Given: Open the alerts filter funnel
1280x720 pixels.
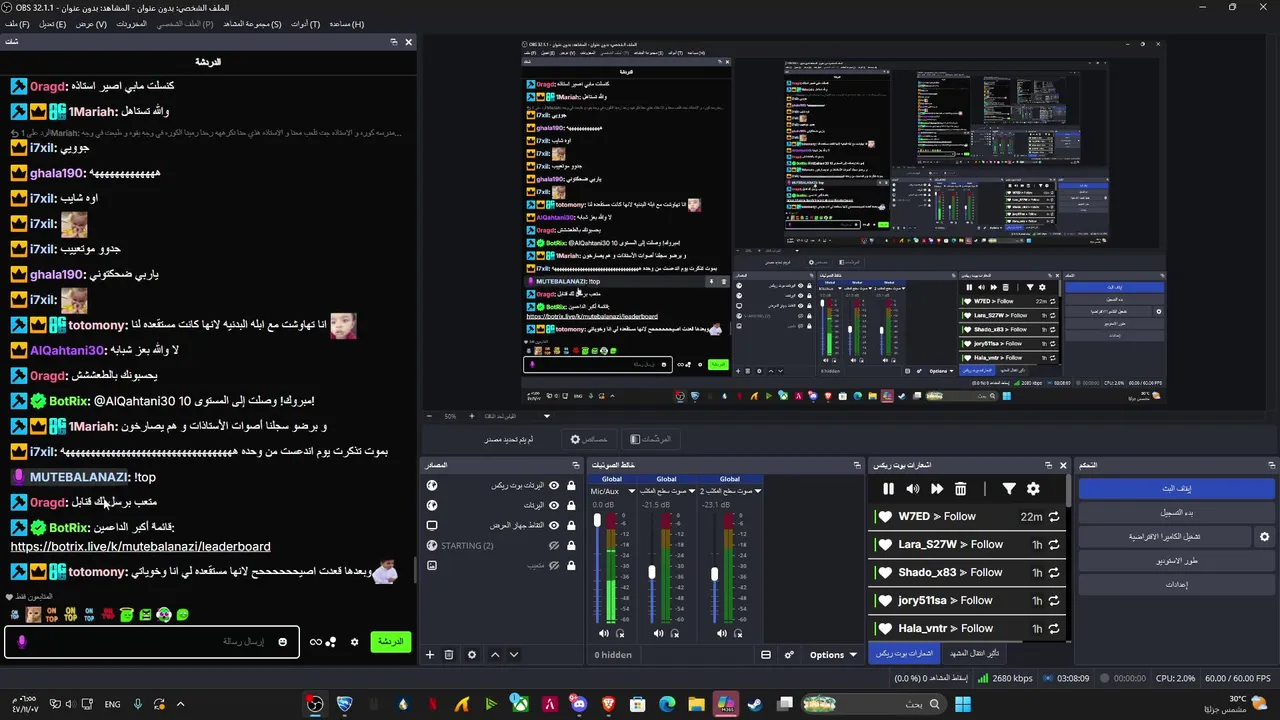Looking at the screenshot, I should tap(1009, 489).
